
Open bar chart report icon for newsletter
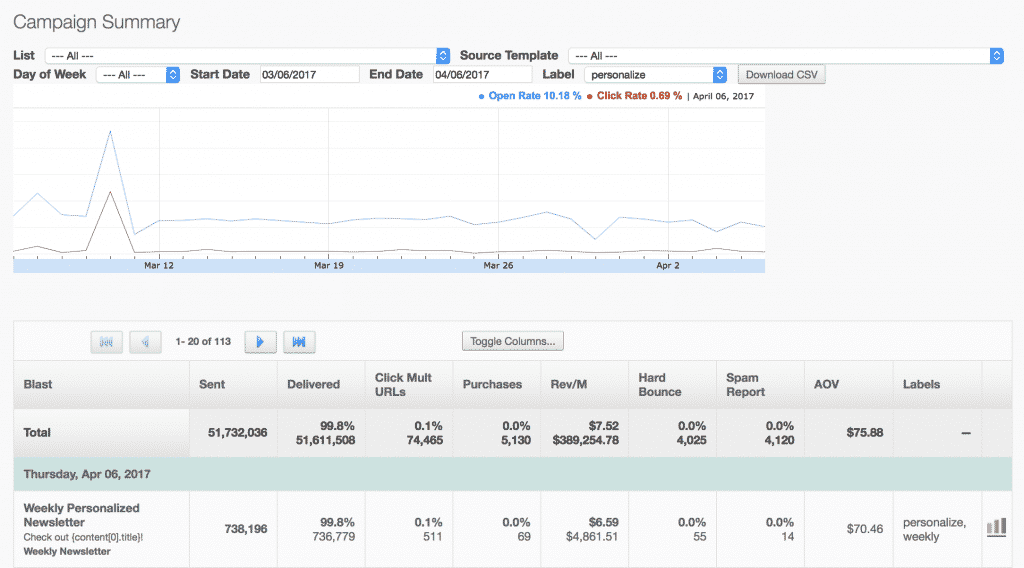996,527
